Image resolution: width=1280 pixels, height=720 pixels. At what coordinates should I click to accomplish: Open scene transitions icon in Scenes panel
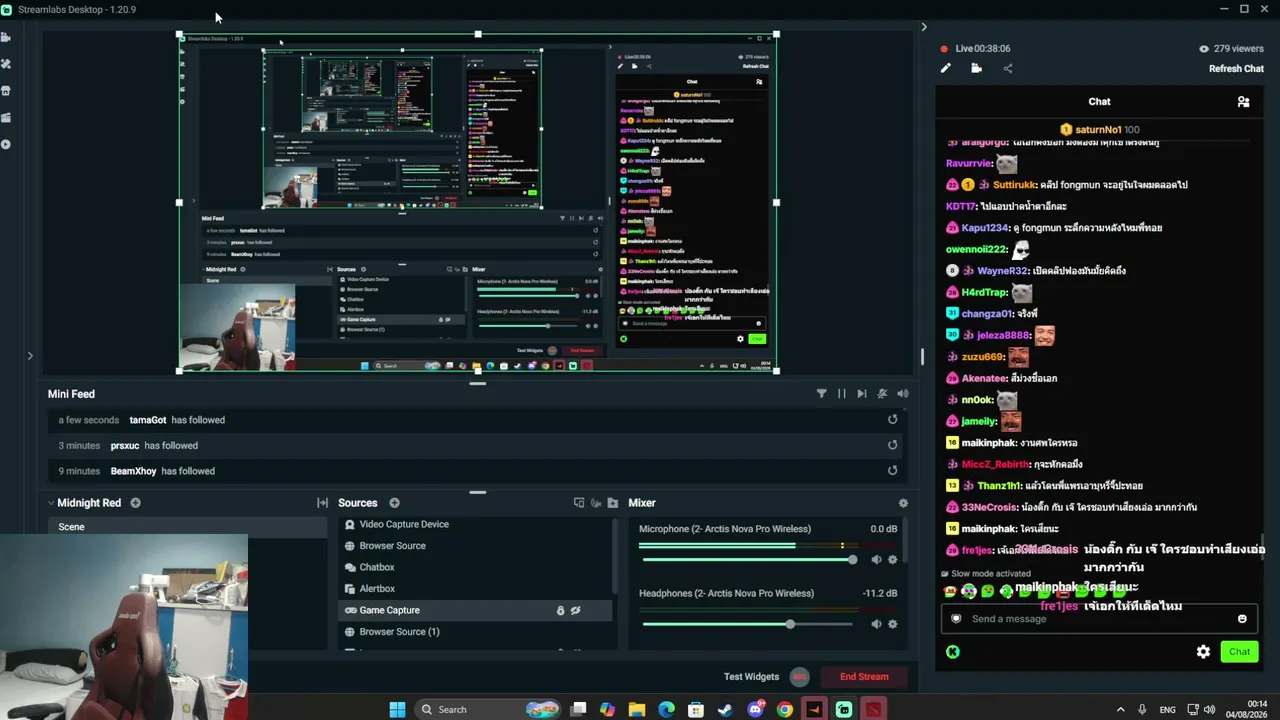click(322, 503)
